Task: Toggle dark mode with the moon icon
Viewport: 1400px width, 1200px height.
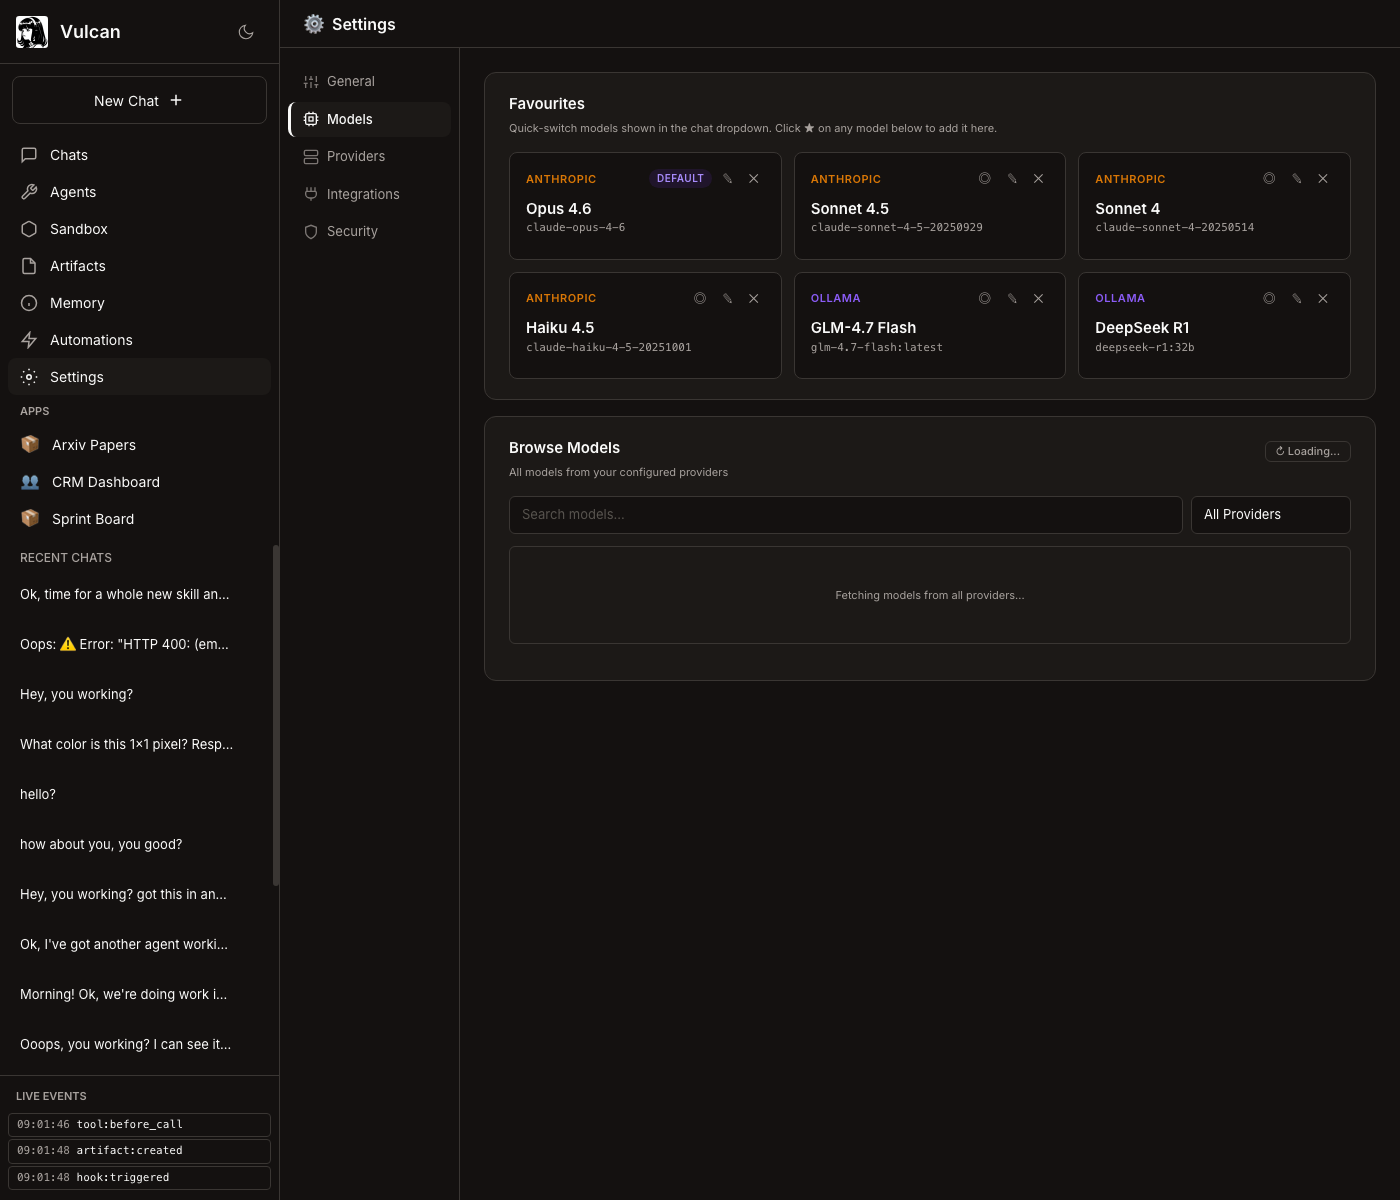Action: pyautogui.click(x=246, y=32)
